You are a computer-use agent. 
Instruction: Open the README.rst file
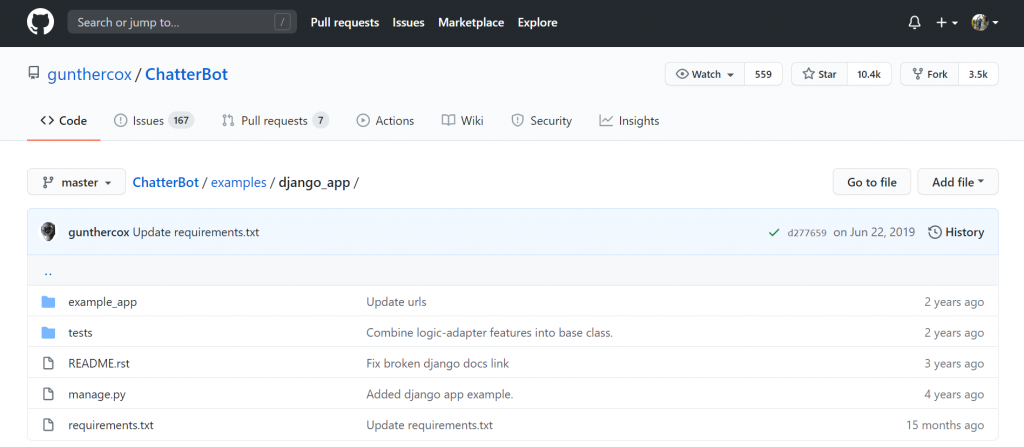[x=99, y=363]
